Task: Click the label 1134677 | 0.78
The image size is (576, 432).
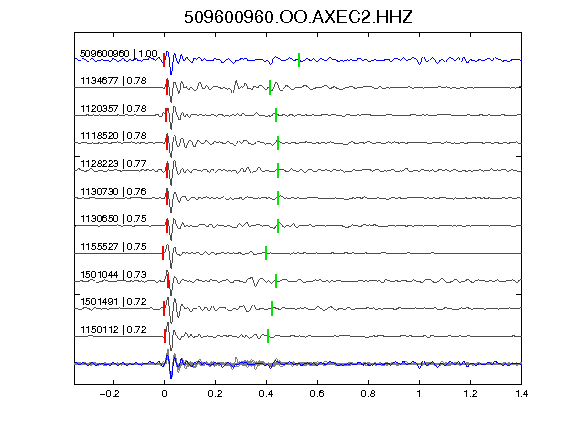Action: [x=114, y=80]
